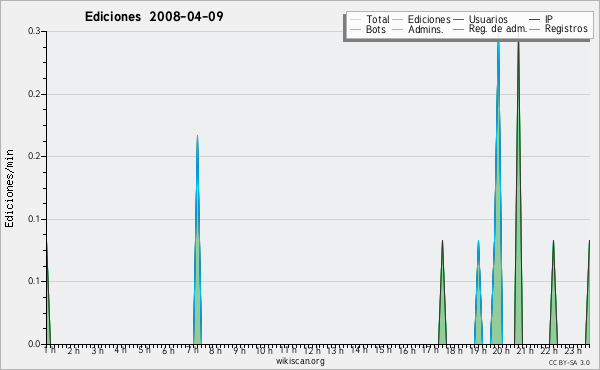Screen dimensions: 600x370
Task: Click the '20 h' x-axis label
Action: coord(501,350)
